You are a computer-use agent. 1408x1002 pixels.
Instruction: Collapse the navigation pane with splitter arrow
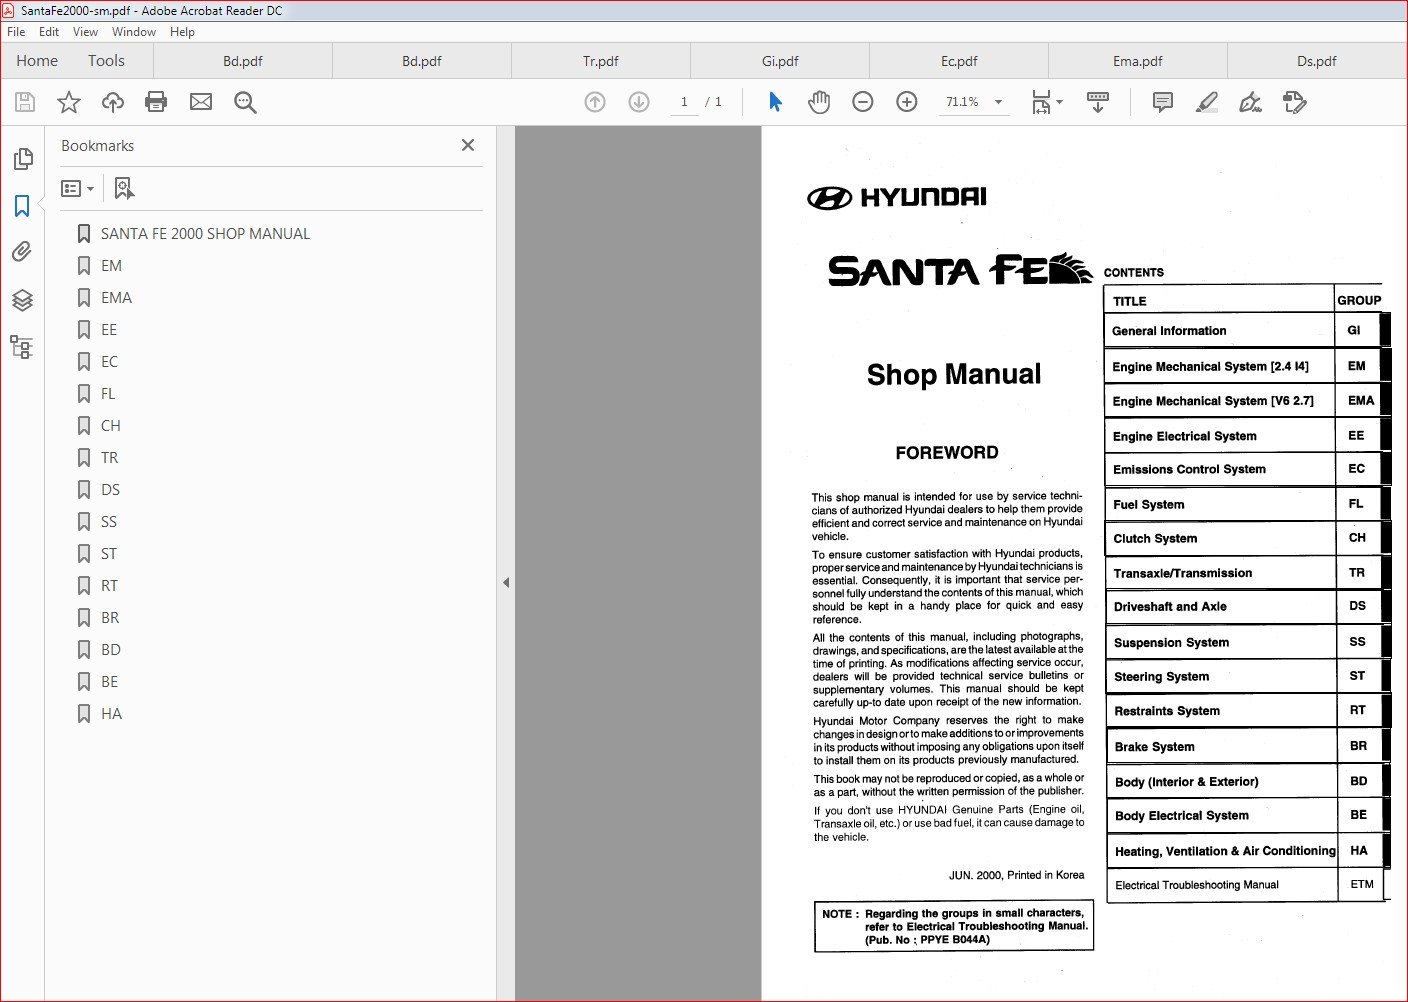pyautogui.click(x=506, y=582)
